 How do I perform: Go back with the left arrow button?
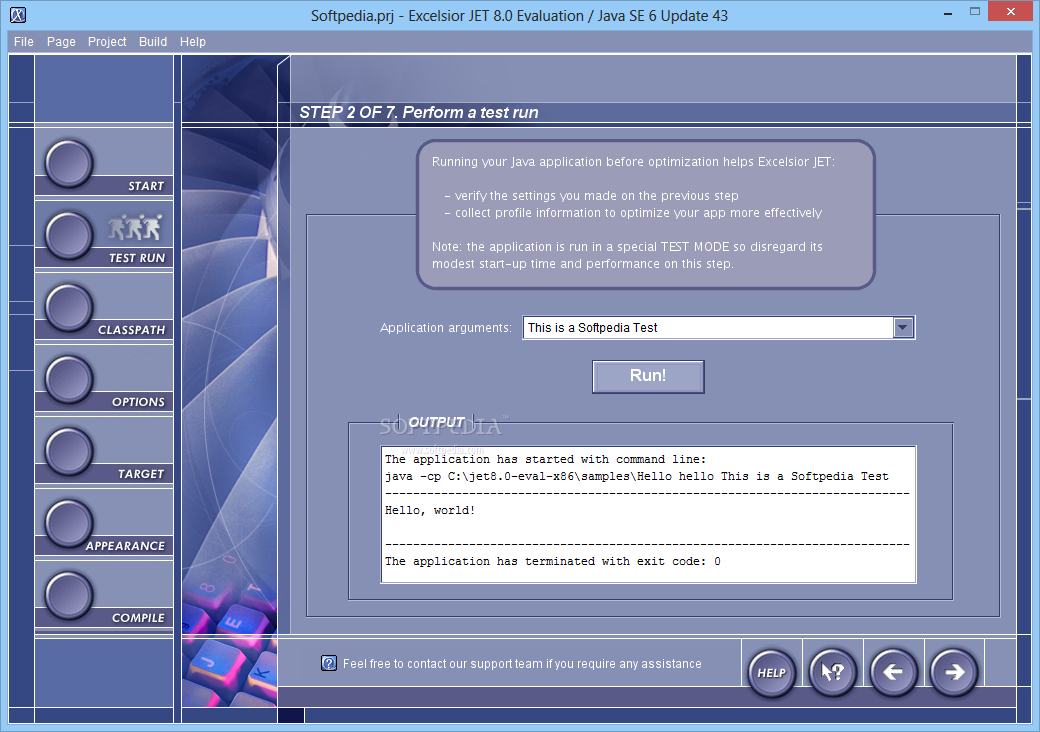pyautogui.click(x=893, y=672)
